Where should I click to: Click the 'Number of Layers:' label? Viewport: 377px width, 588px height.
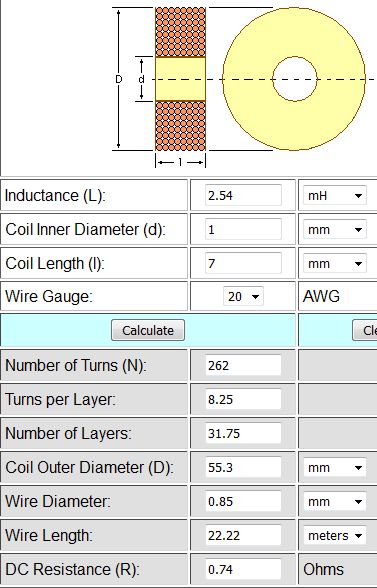pos(68,434)
